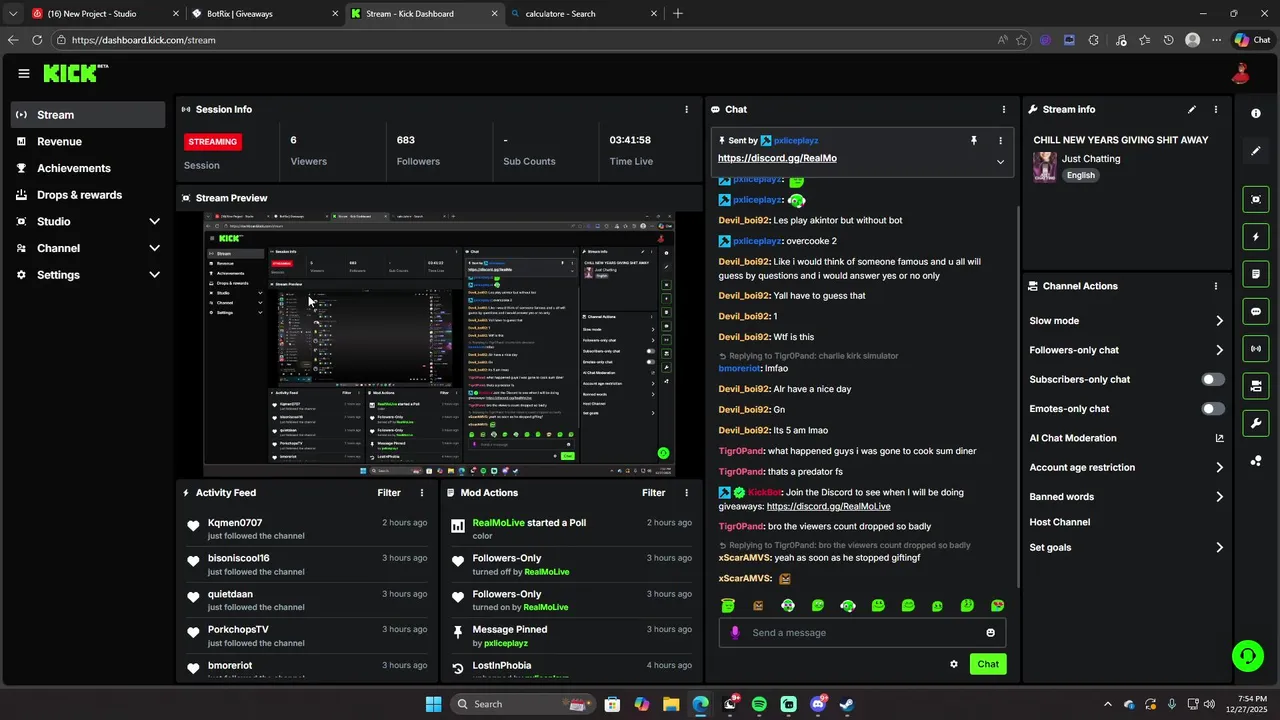Toggle Subscribers-only chat switch
1280x720 pixels.
click(x=1213, y=380)
